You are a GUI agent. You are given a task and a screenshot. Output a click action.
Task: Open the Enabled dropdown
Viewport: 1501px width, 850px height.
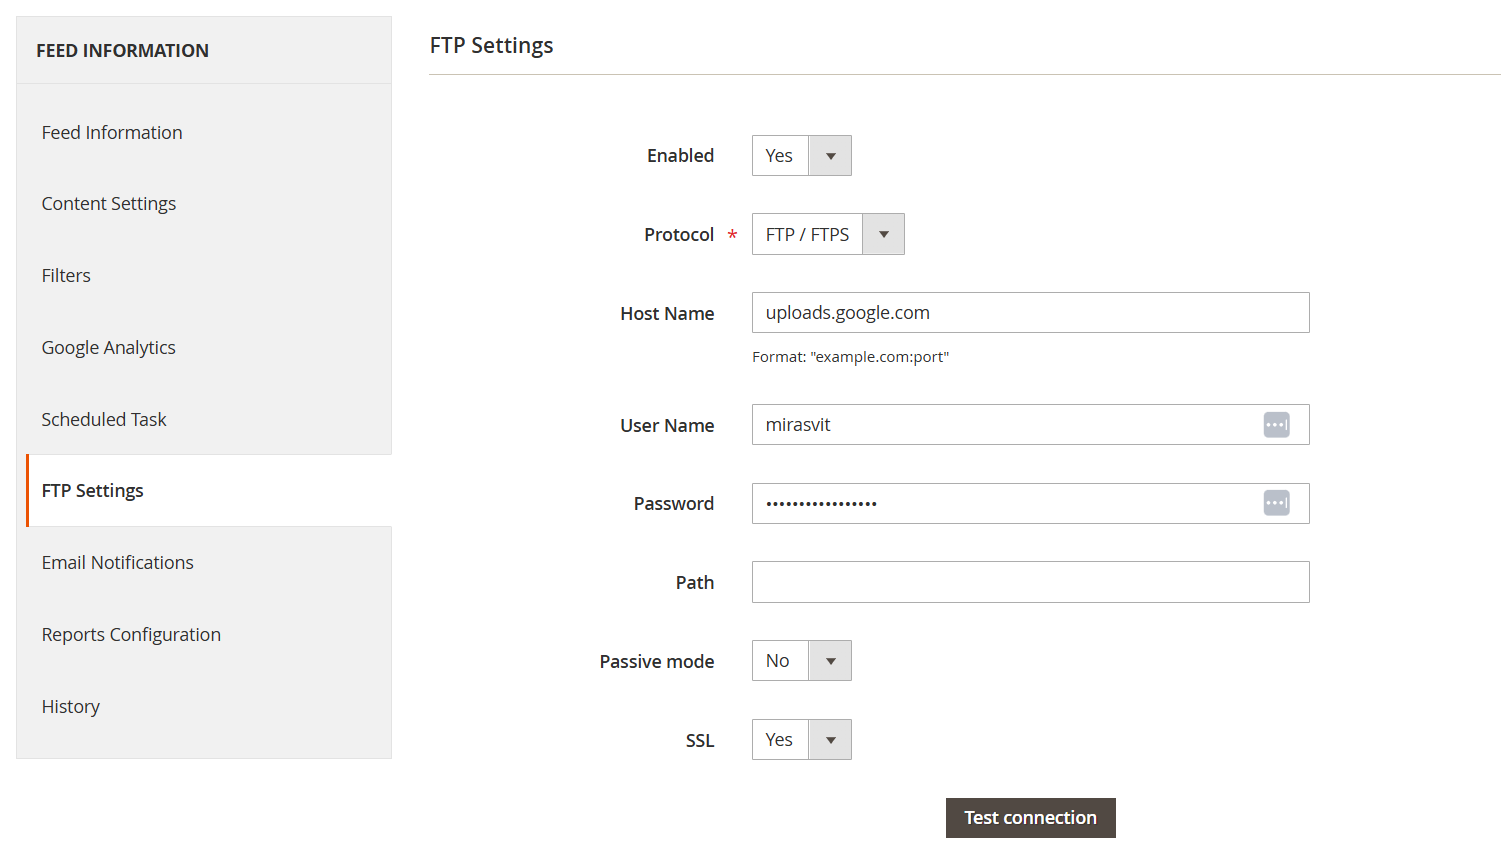801,156
